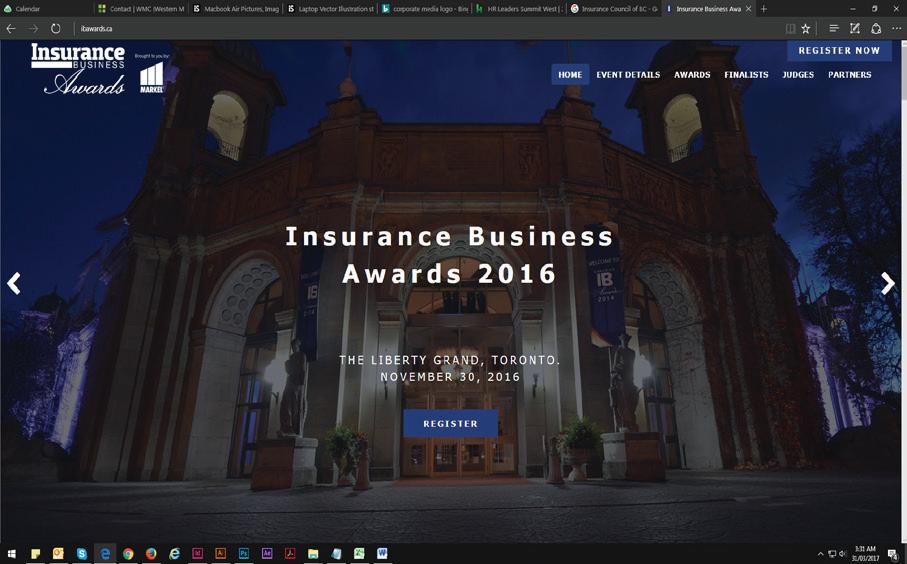Switch to the HR Leaders Summit West tab
Image resolution: width=907 pixels, height=564 pixels.
[519, 9]
